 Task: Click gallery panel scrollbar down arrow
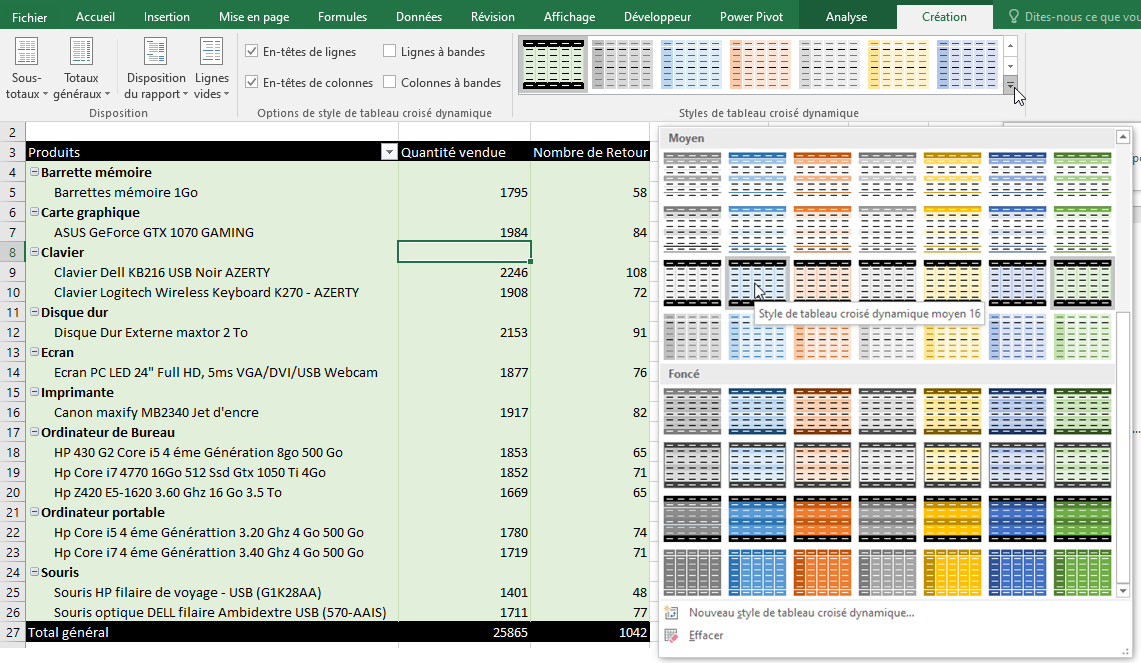1123,591
